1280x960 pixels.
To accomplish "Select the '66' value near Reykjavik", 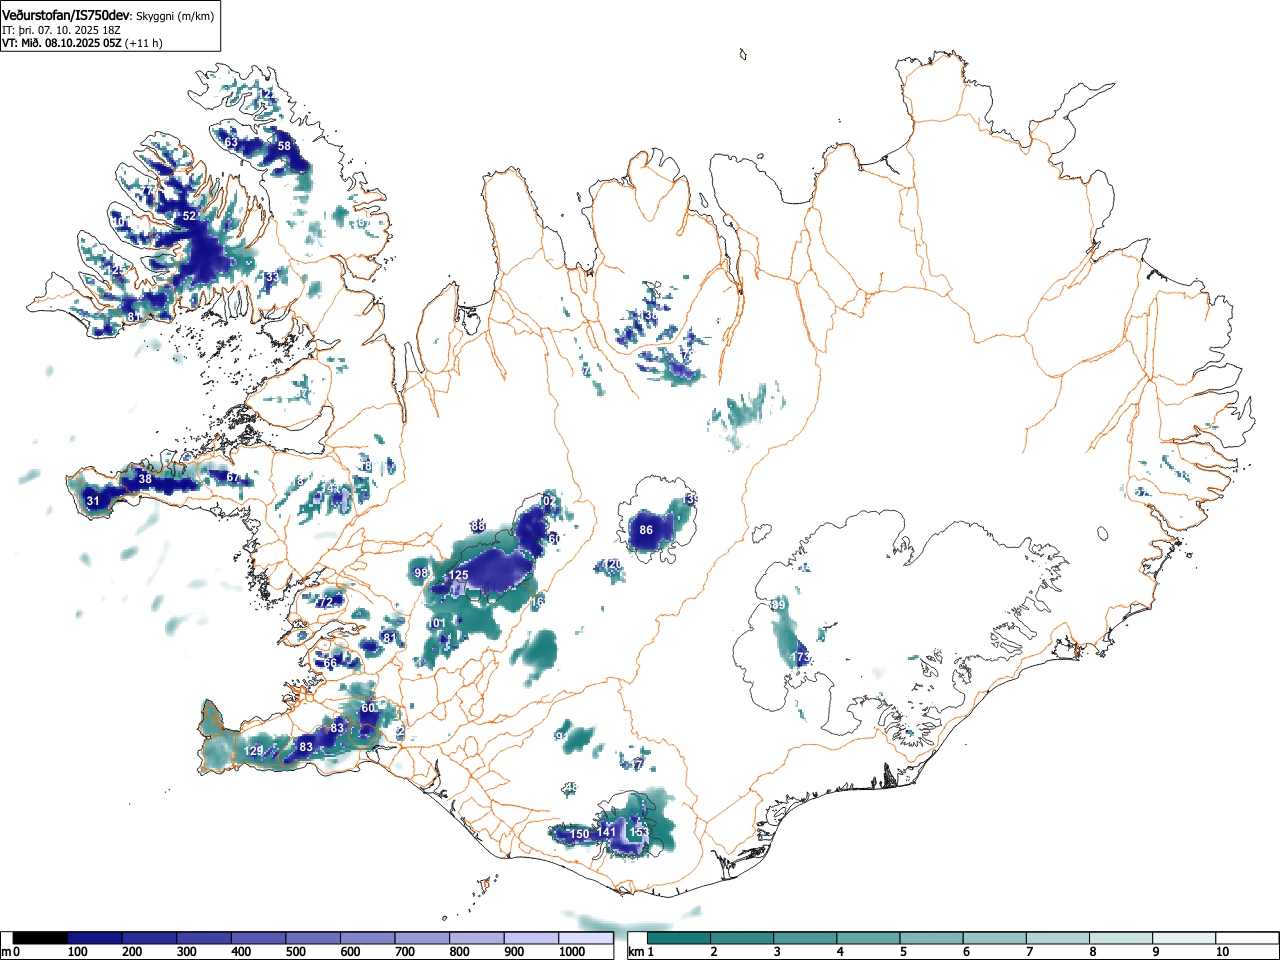I will point(330,663).
